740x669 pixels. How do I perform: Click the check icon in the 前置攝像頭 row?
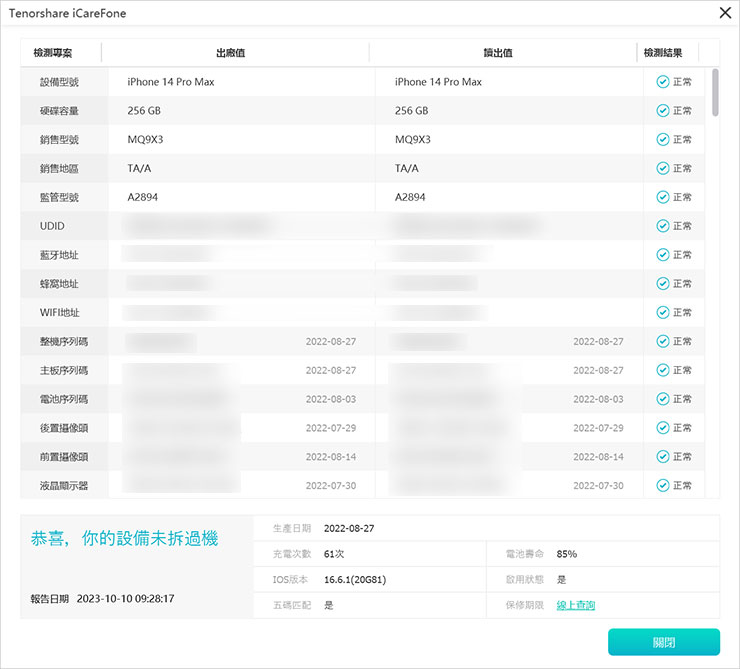pos(663,456)
